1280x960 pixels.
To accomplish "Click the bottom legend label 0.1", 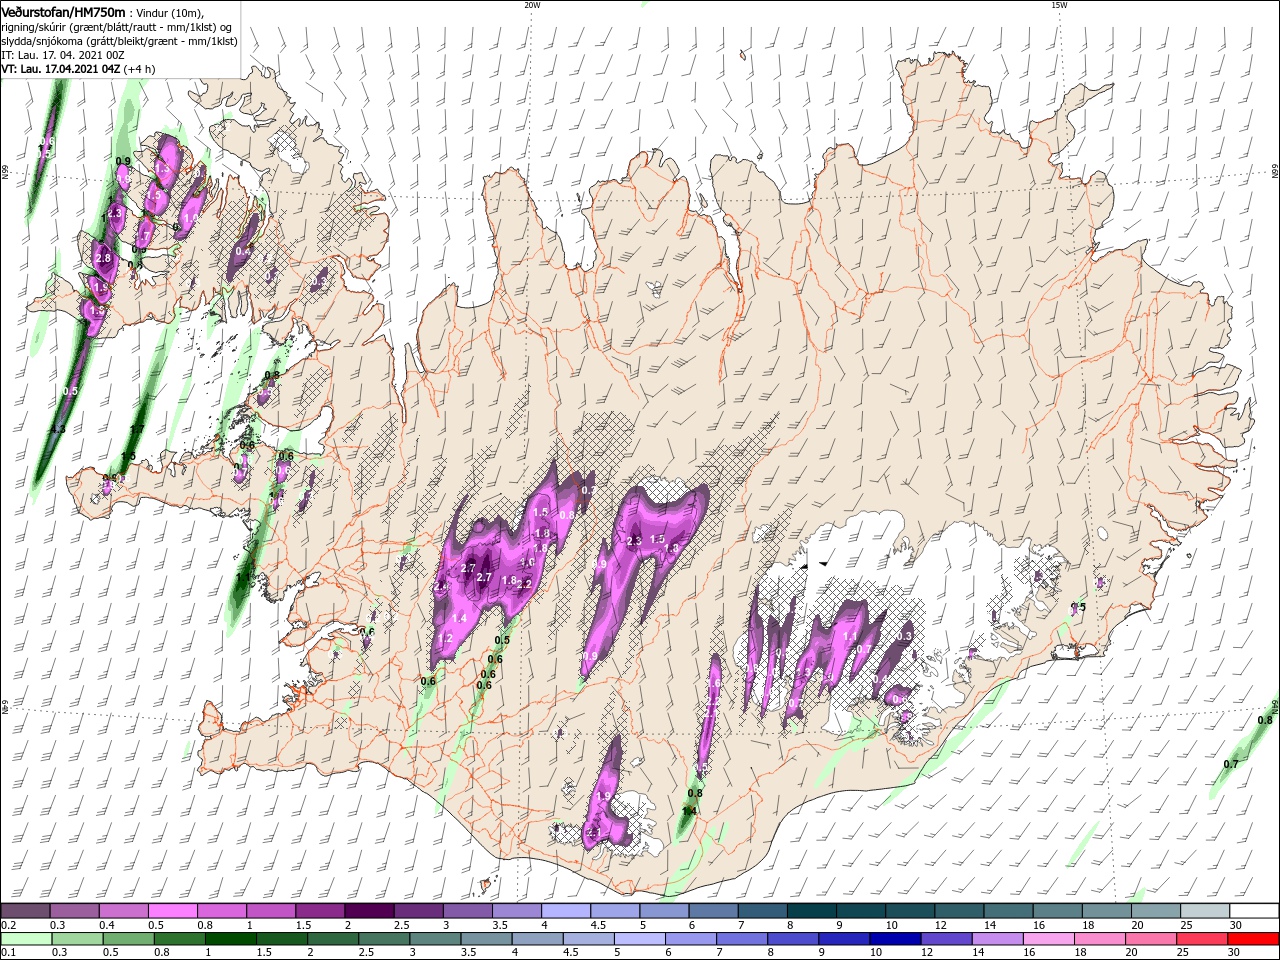I will click(7, 953).
